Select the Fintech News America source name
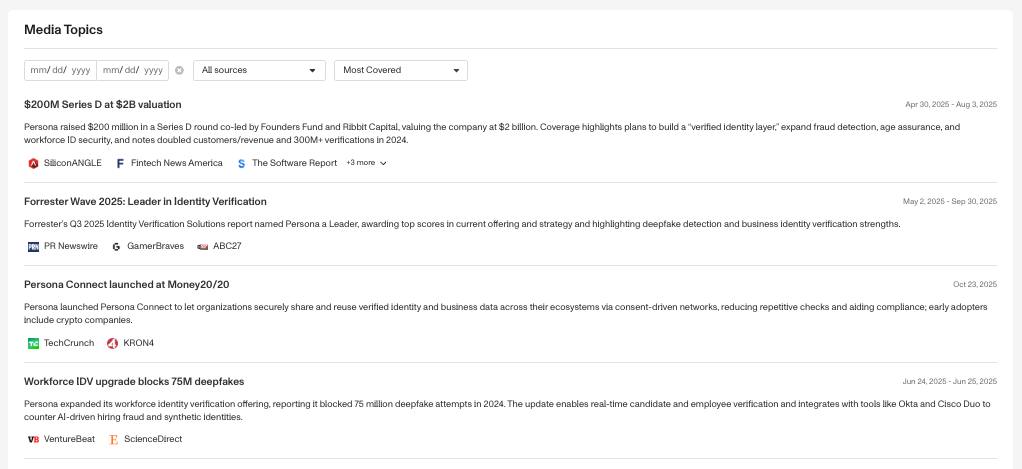 (177, 163)
